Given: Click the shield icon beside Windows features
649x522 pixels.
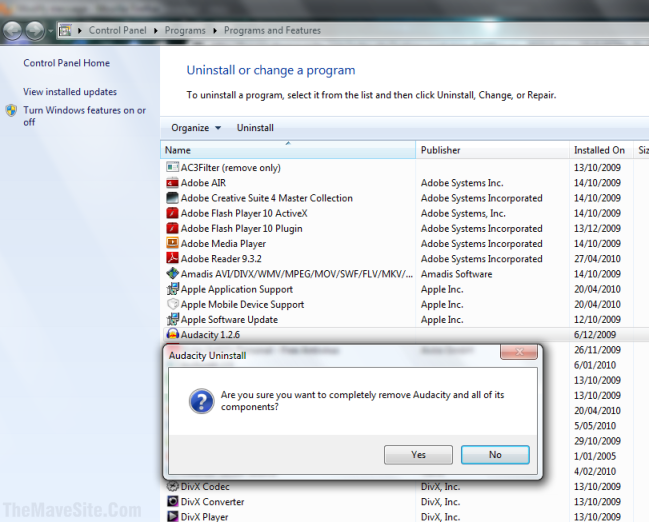Looking at the screenshot, I should (11, 111).
